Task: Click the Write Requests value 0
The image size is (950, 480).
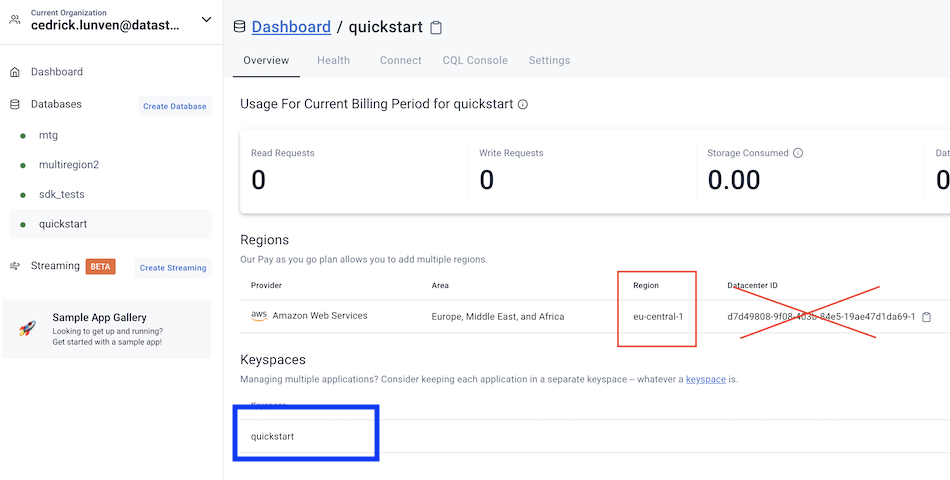Action: point(487,181)
